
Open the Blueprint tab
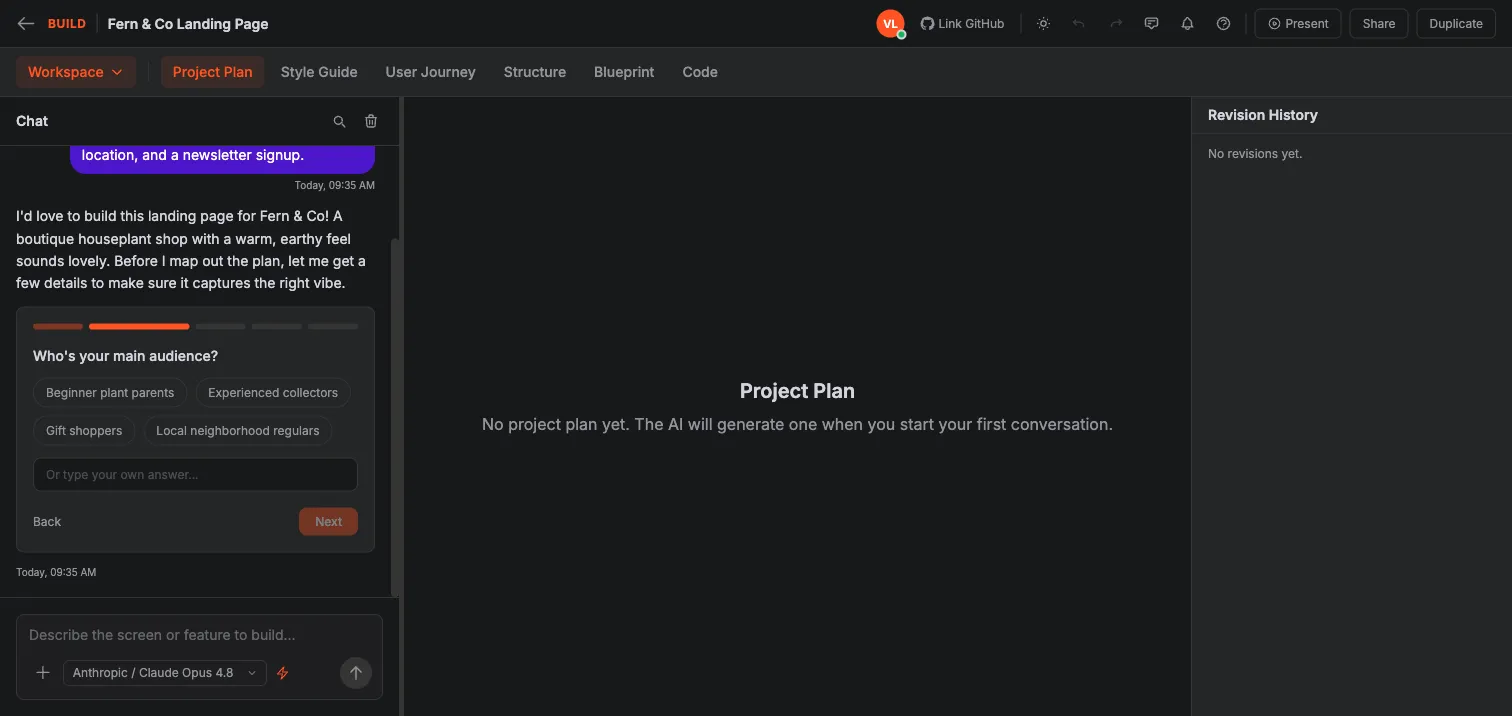pyautogui.click(x=624, y=72)
